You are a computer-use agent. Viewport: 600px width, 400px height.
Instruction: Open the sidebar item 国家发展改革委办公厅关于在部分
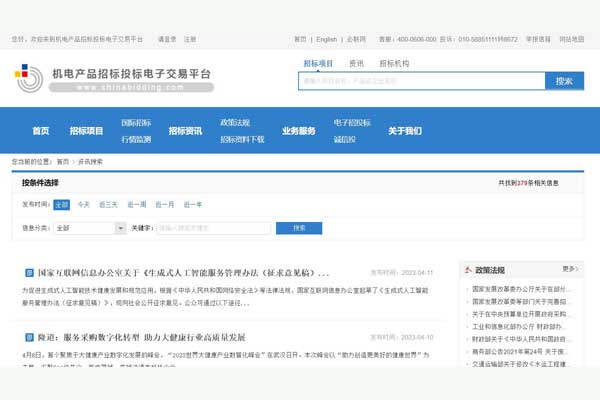[x=521, y=289]
